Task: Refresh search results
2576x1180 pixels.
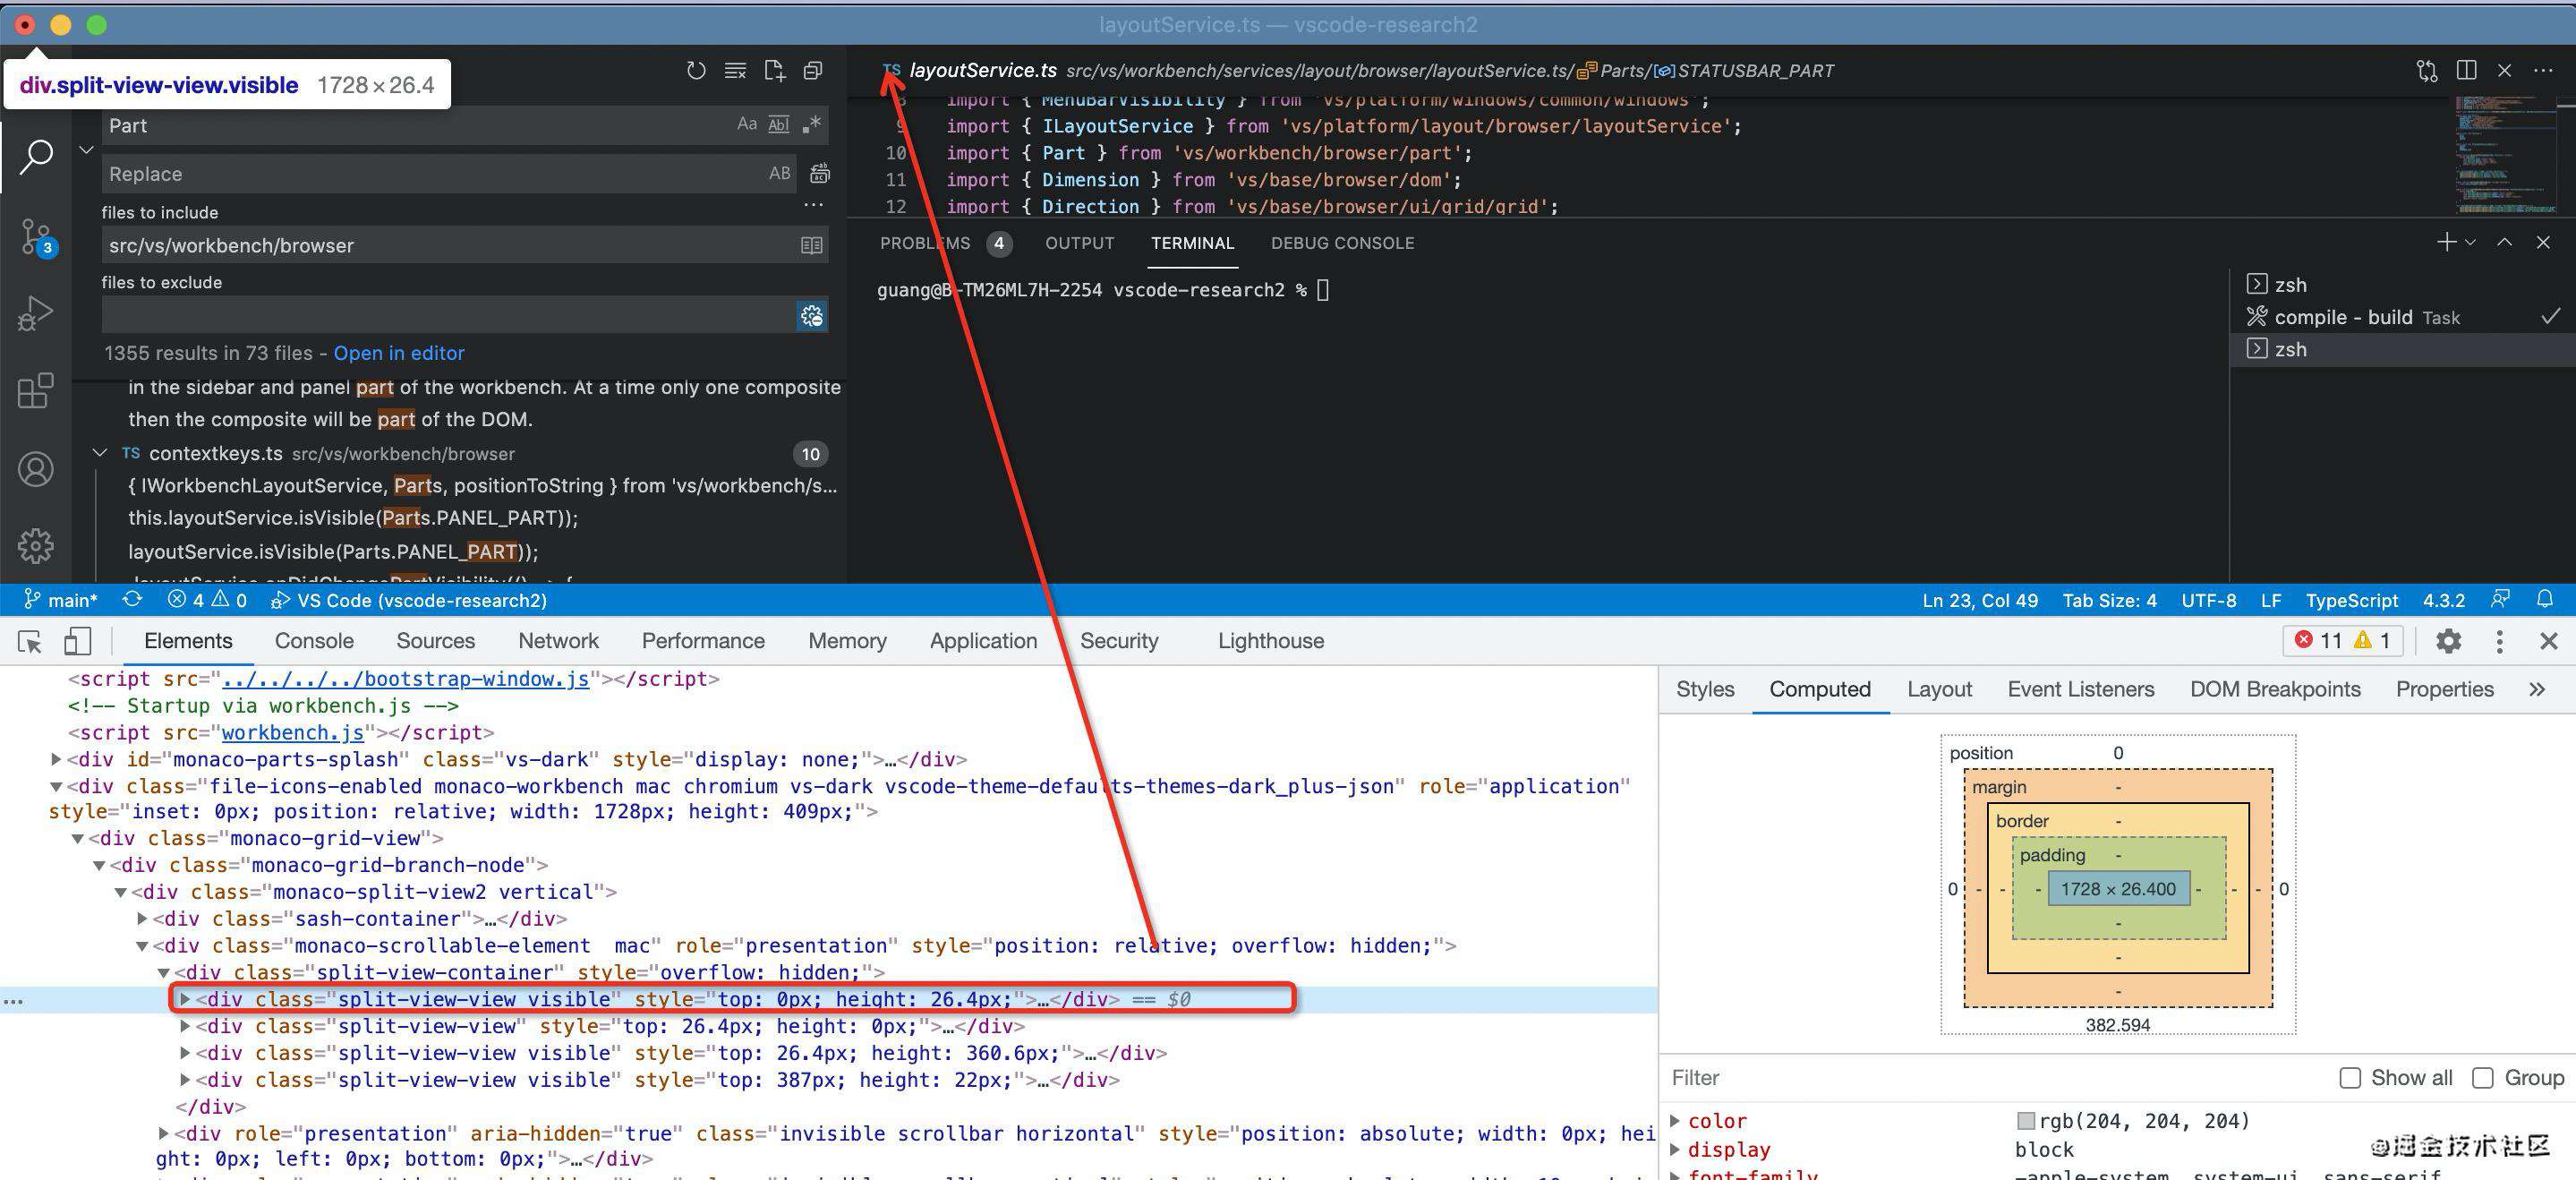Action: (696, 71)
